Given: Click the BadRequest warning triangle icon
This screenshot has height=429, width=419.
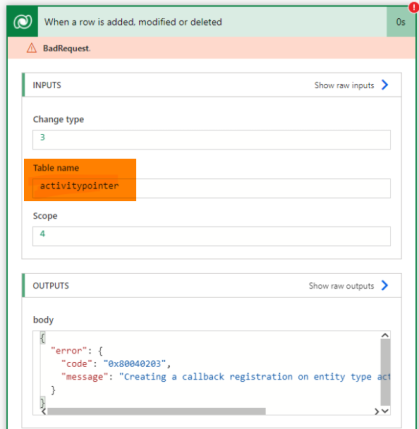Looking at the screenshot, I should (32, 48).
